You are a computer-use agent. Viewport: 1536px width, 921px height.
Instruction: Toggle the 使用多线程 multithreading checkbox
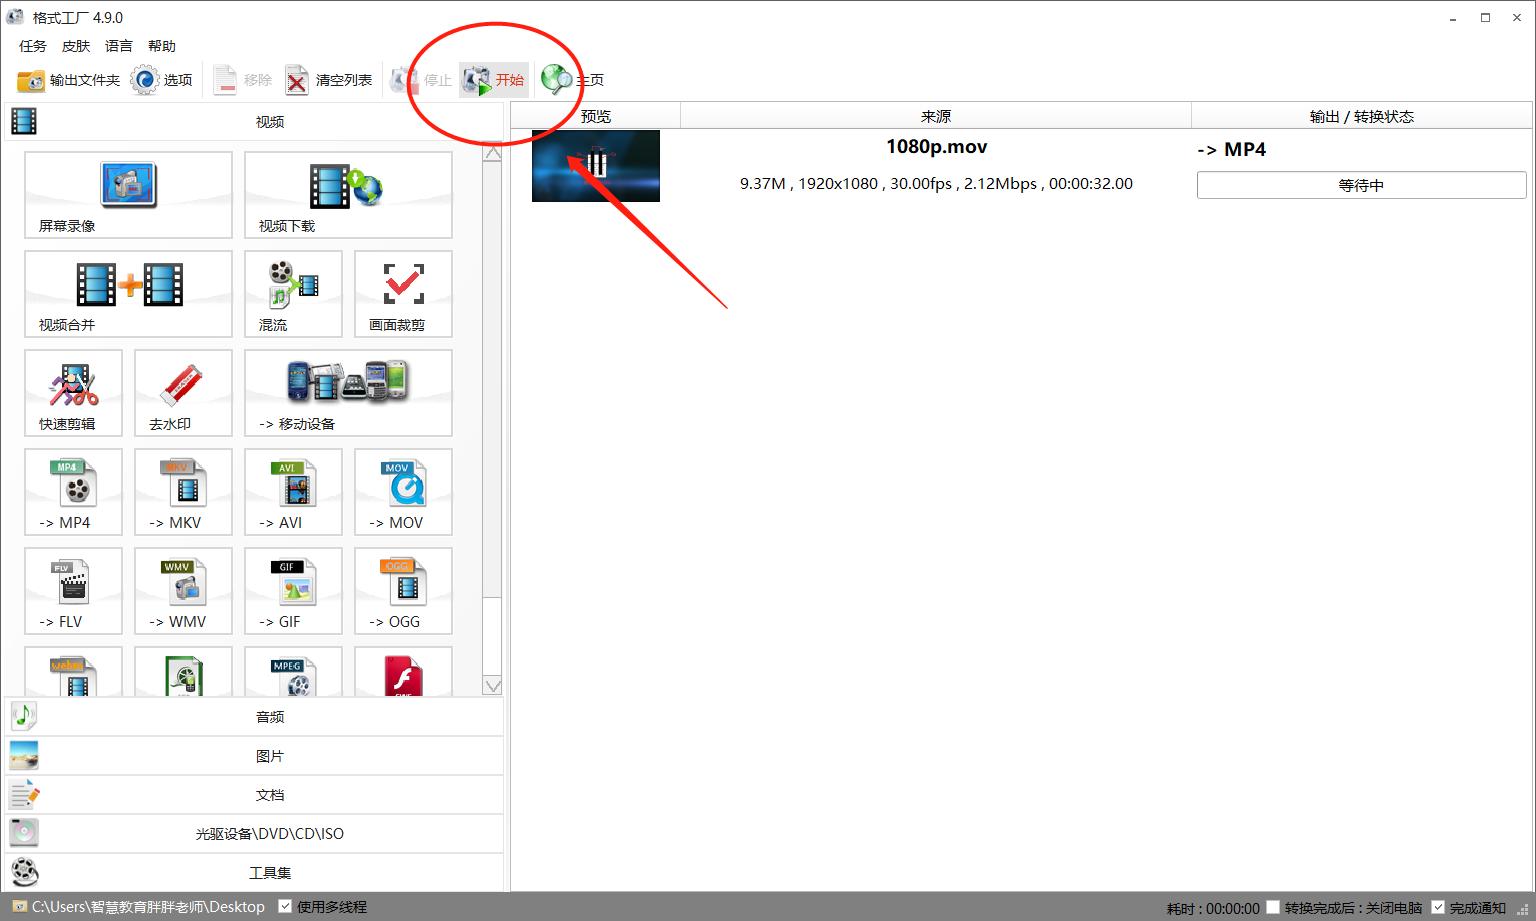(285, 907)
